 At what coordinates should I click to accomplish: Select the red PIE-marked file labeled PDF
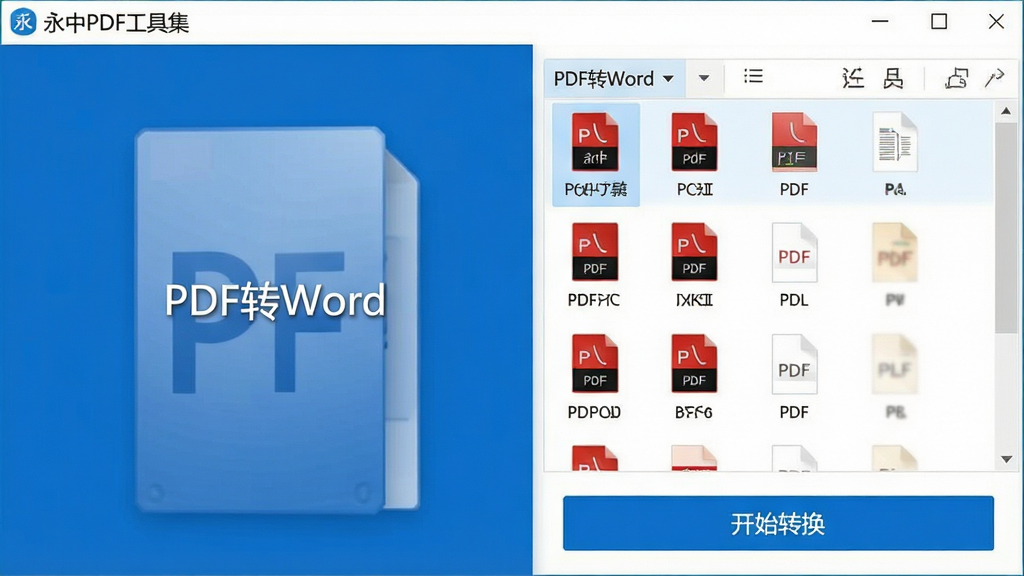coord(794,155)
